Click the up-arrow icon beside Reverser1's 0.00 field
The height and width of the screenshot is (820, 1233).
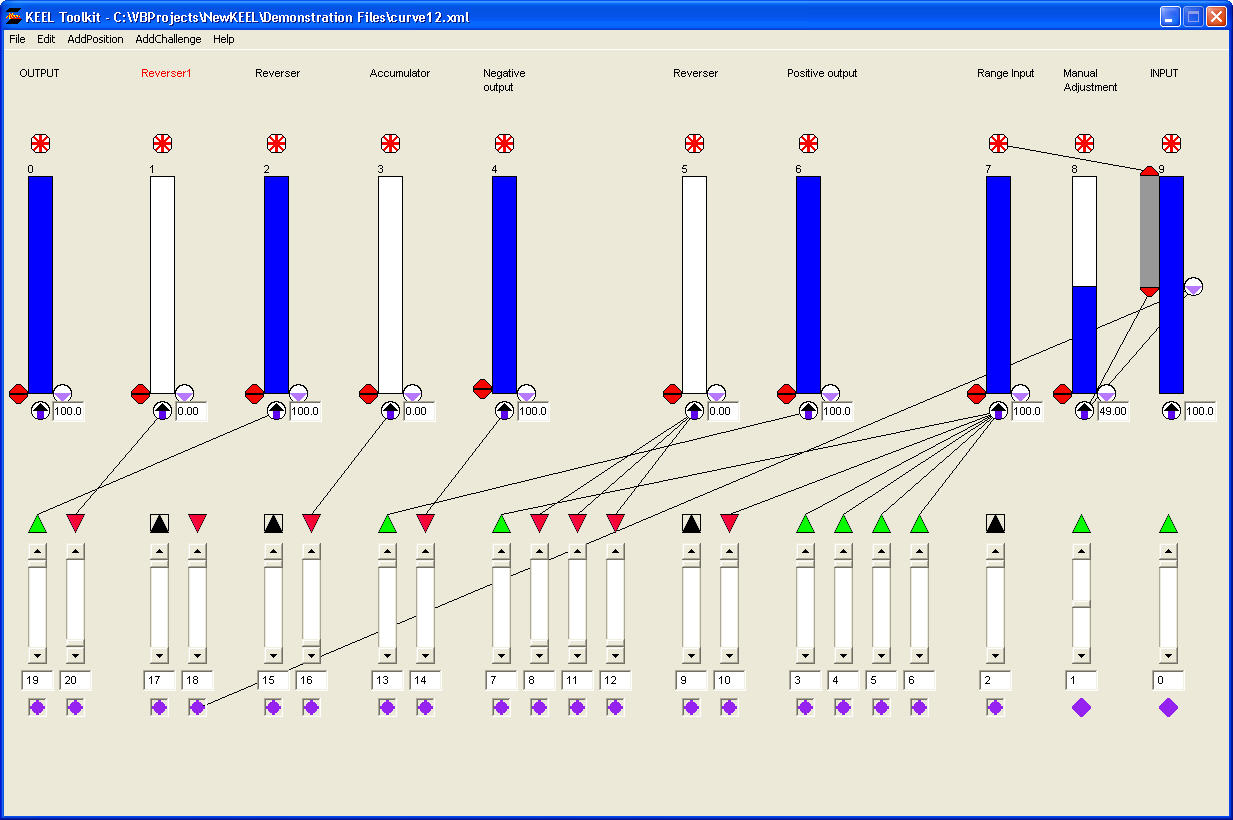click(163, 410)
